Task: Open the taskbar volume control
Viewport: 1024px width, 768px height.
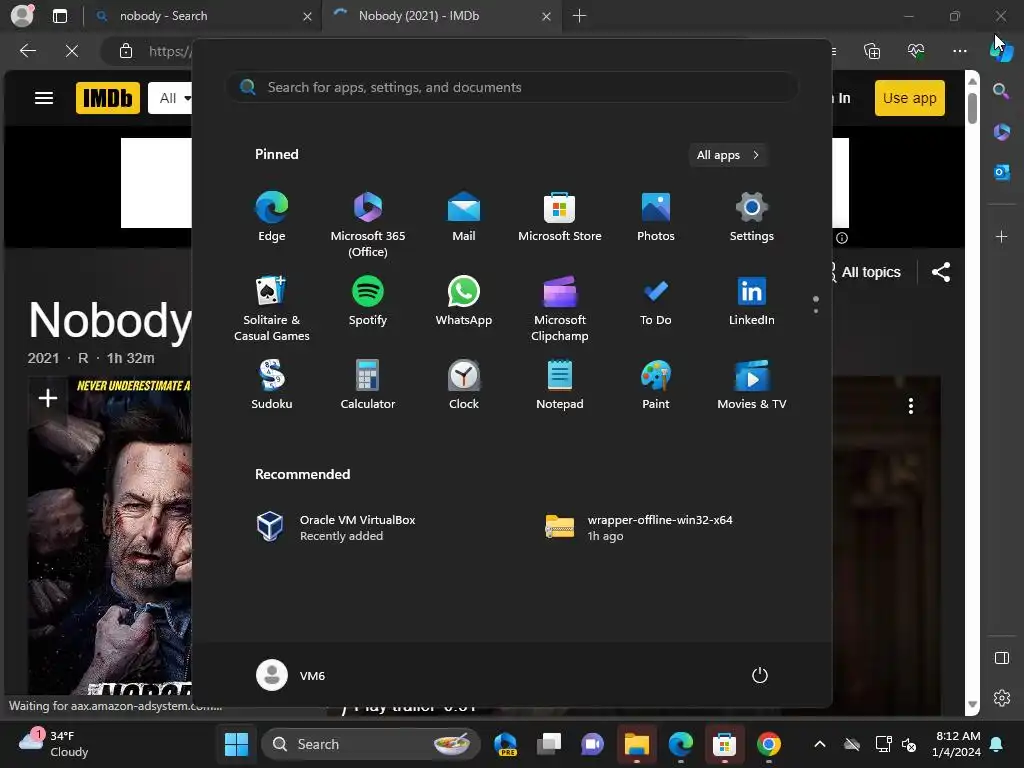Action: (908, 744)
